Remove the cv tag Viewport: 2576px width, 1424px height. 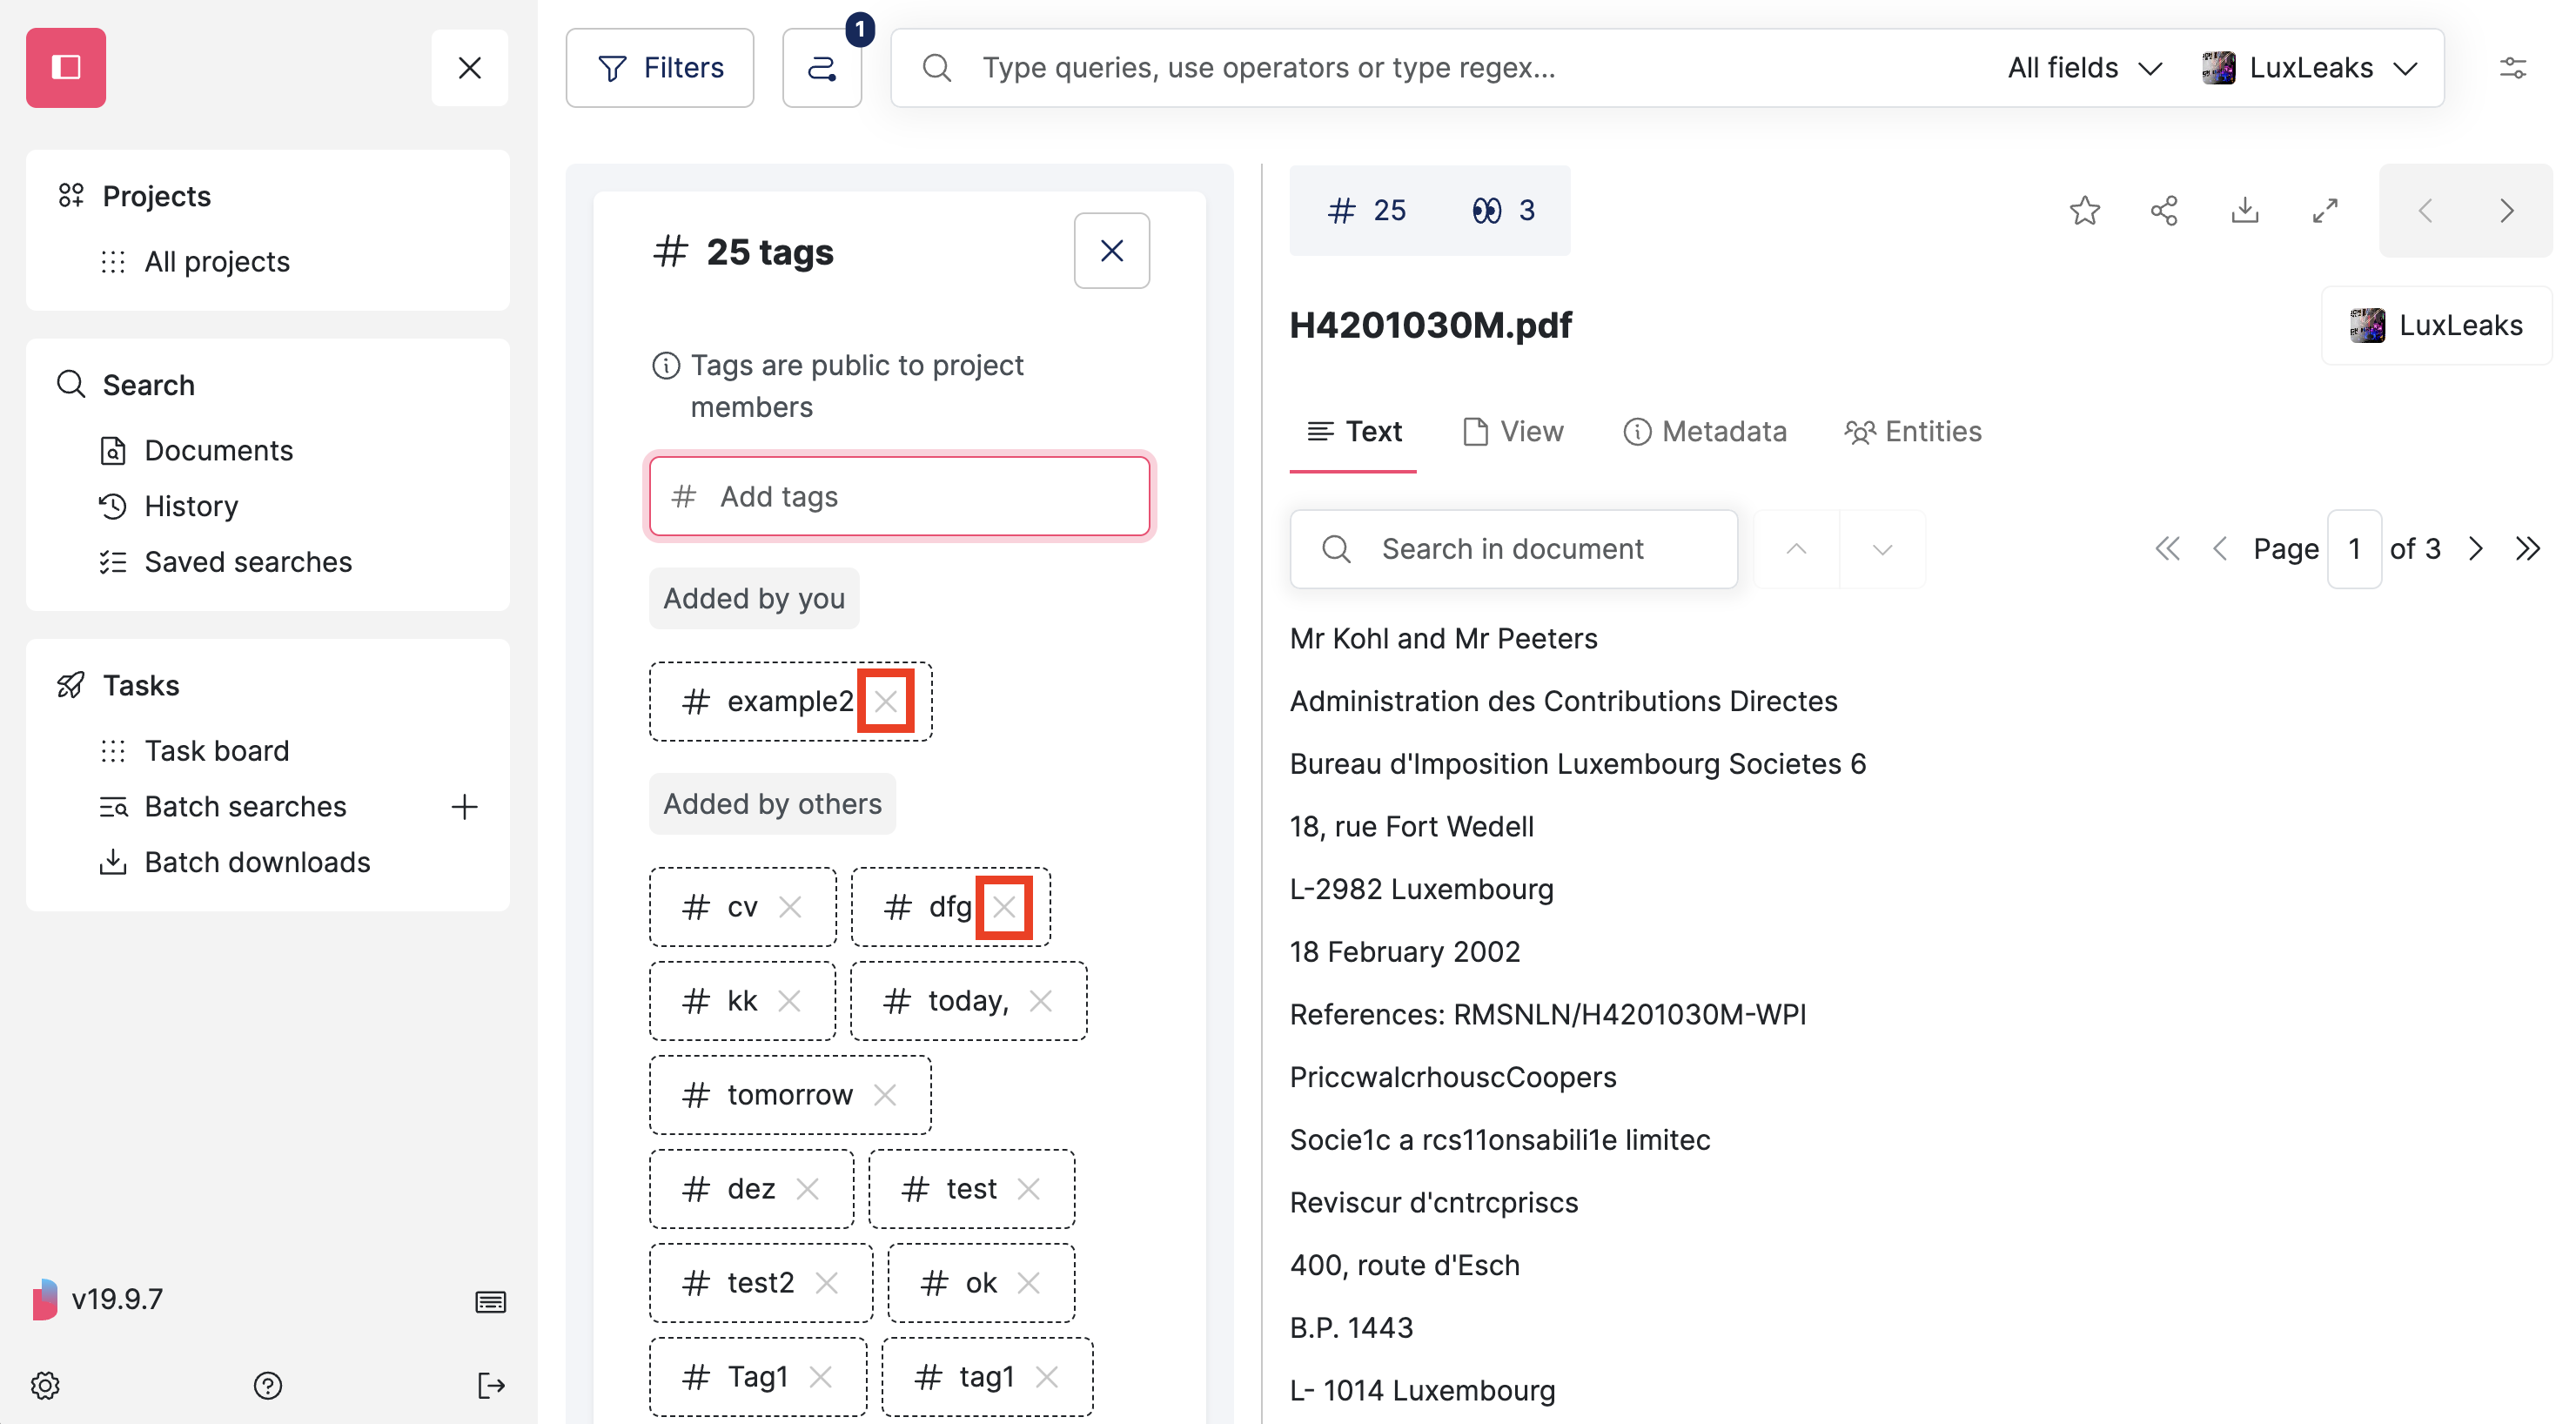[790, 907]
